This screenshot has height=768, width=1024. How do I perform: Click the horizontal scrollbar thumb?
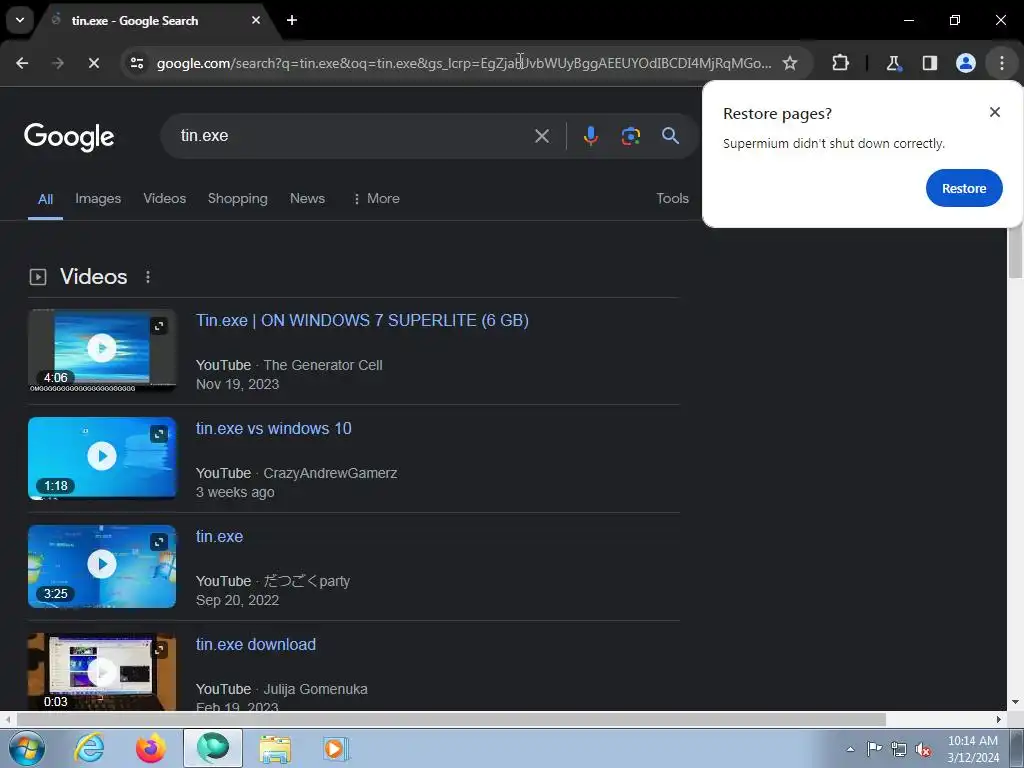click(451, 720)
